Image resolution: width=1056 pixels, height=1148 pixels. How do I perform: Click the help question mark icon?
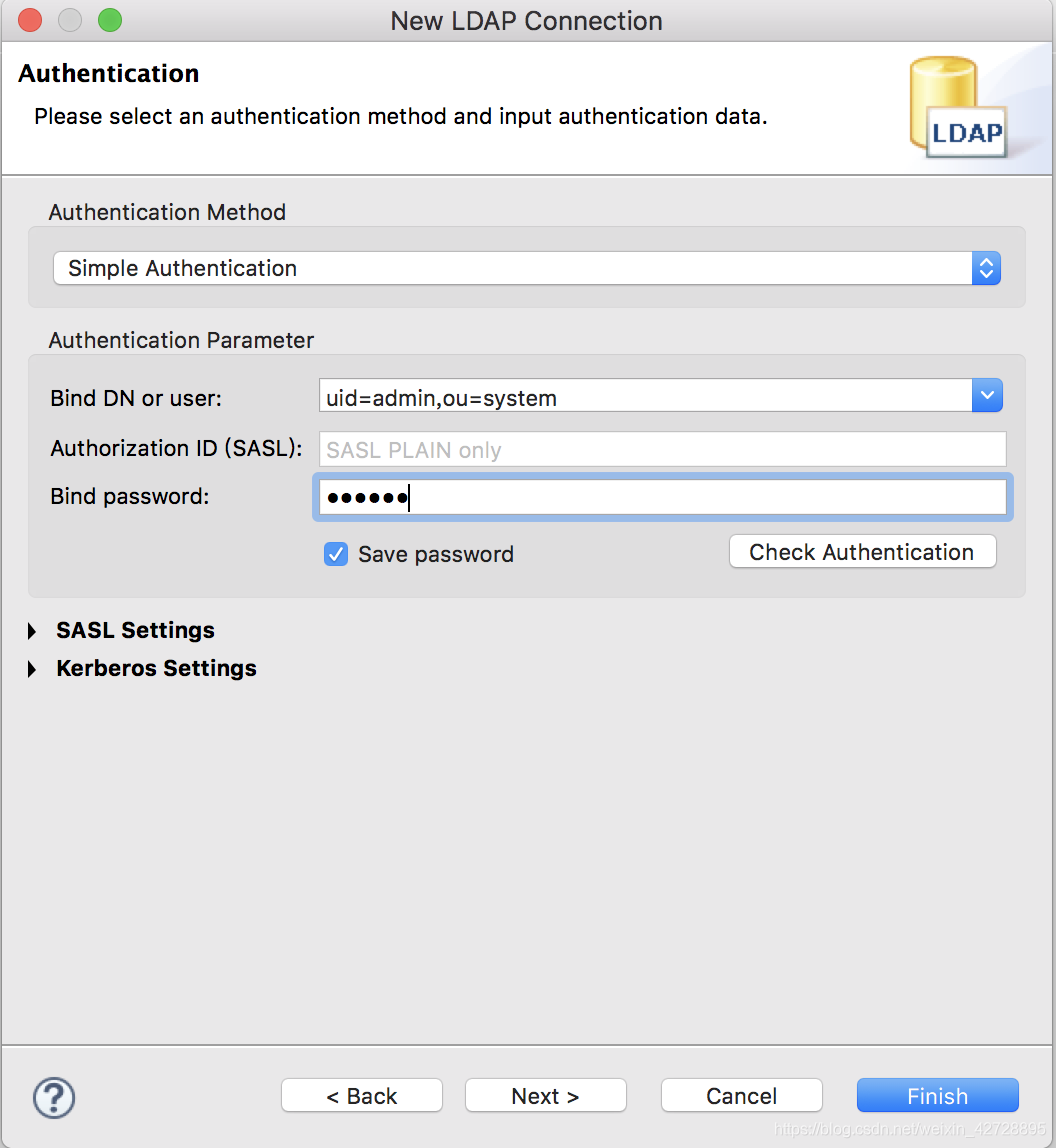pos(53,1097)
